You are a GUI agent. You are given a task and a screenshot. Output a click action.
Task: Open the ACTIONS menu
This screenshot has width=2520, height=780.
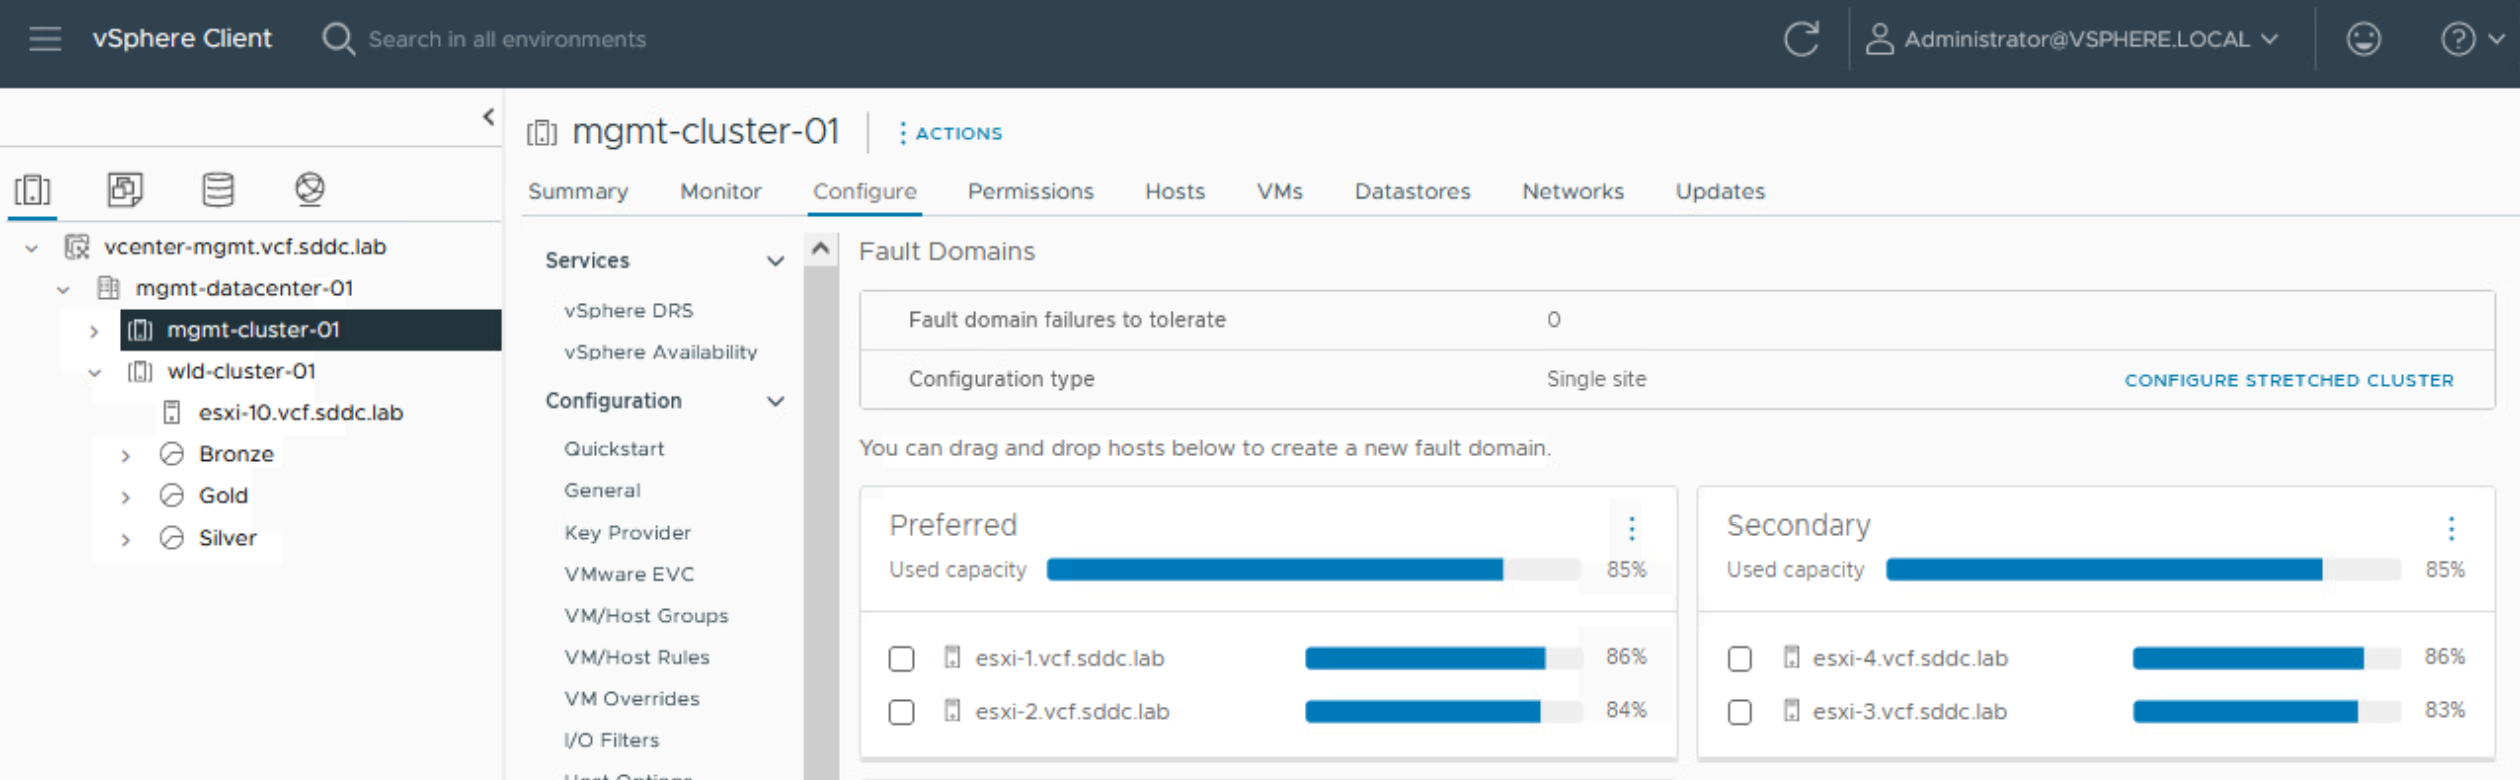950,133
